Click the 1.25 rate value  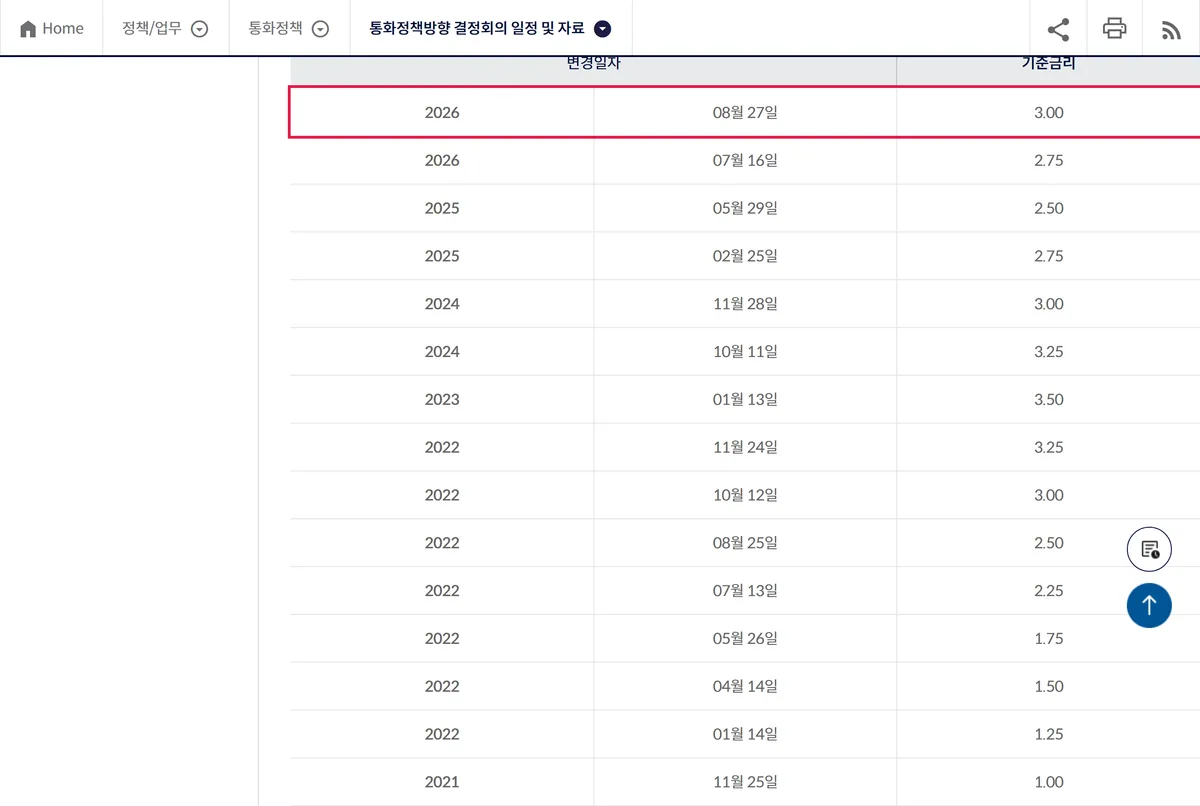1048,734
